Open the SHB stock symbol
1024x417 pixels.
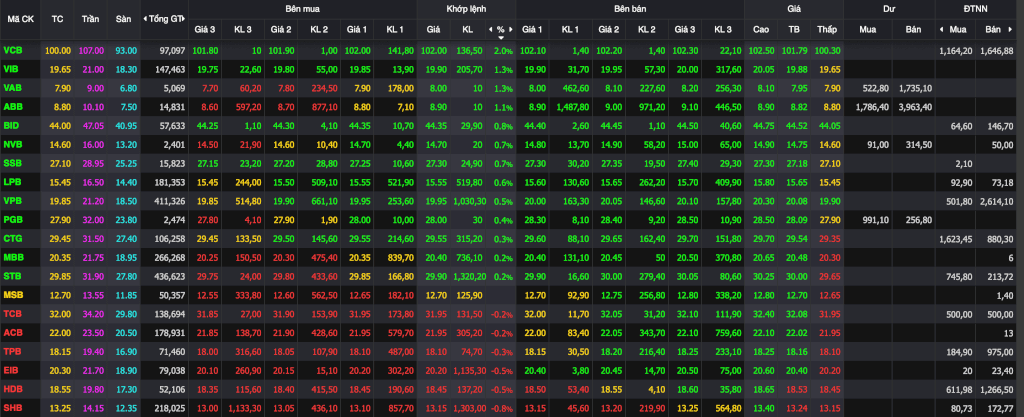(12, 409)
